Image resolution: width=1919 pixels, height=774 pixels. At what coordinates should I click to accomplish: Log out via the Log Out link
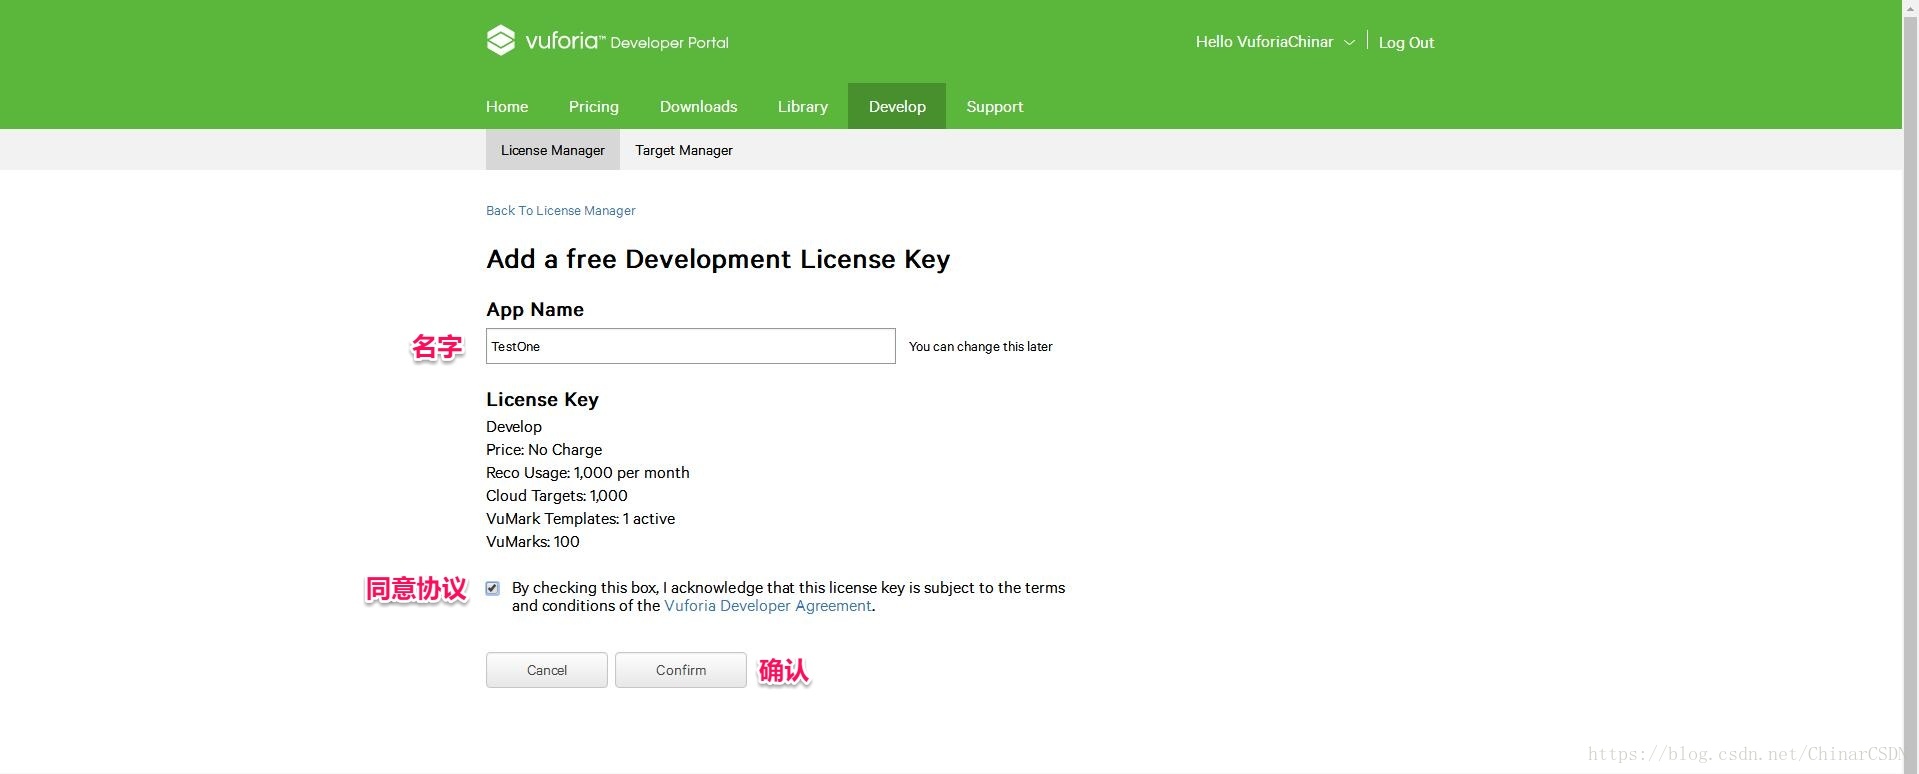[x=1406, y=42]
